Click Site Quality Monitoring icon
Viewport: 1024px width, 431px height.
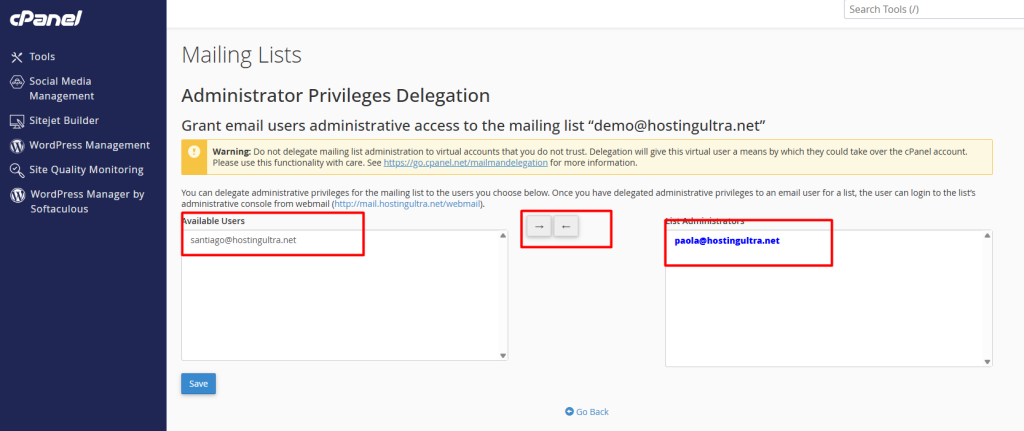[x=17, y=170]
